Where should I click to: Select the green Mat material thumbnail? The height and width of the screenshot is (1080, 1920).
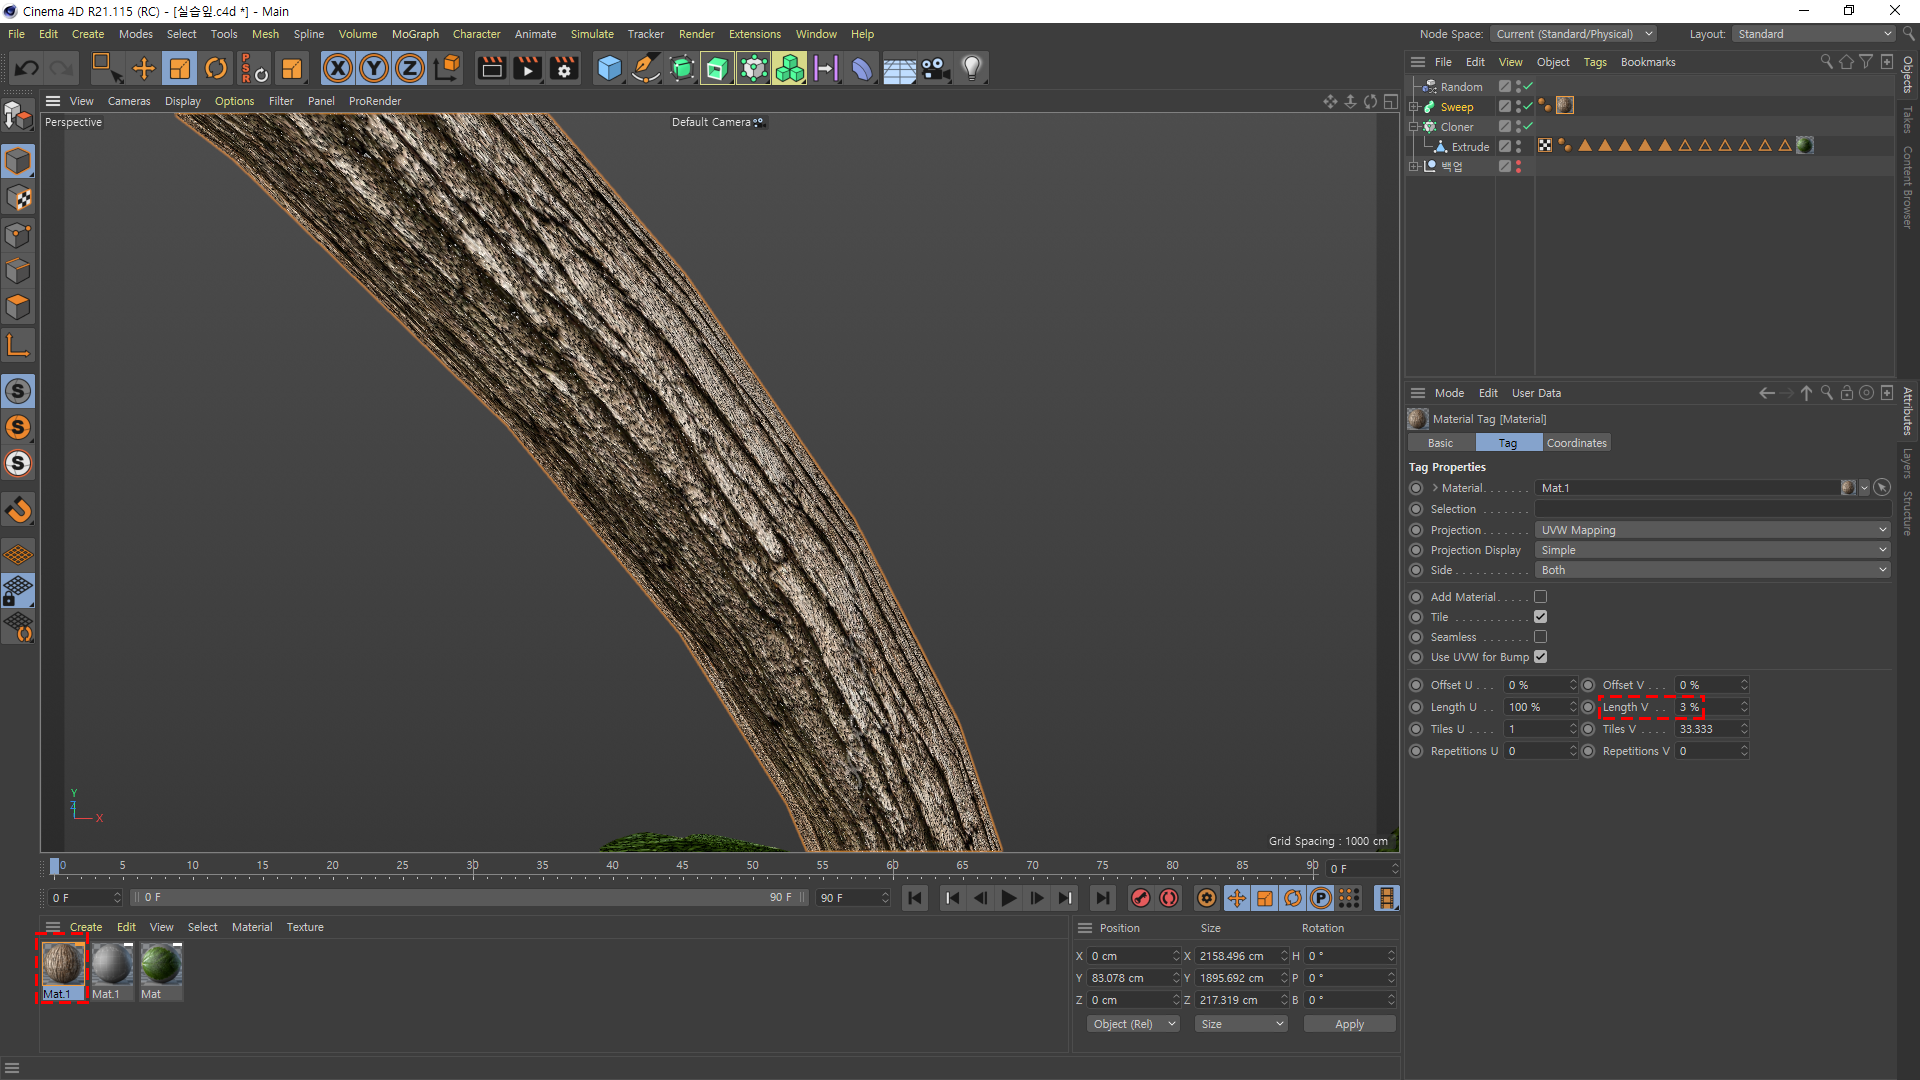[160, 965]
